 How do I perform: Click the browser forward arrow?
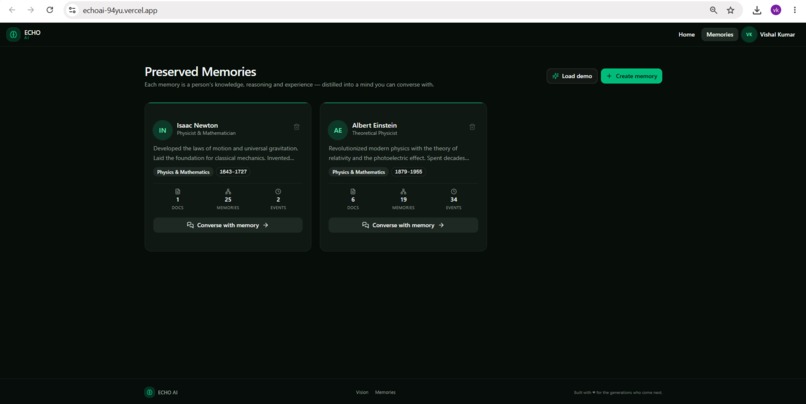pyautogui.click(x=31, y=10)
